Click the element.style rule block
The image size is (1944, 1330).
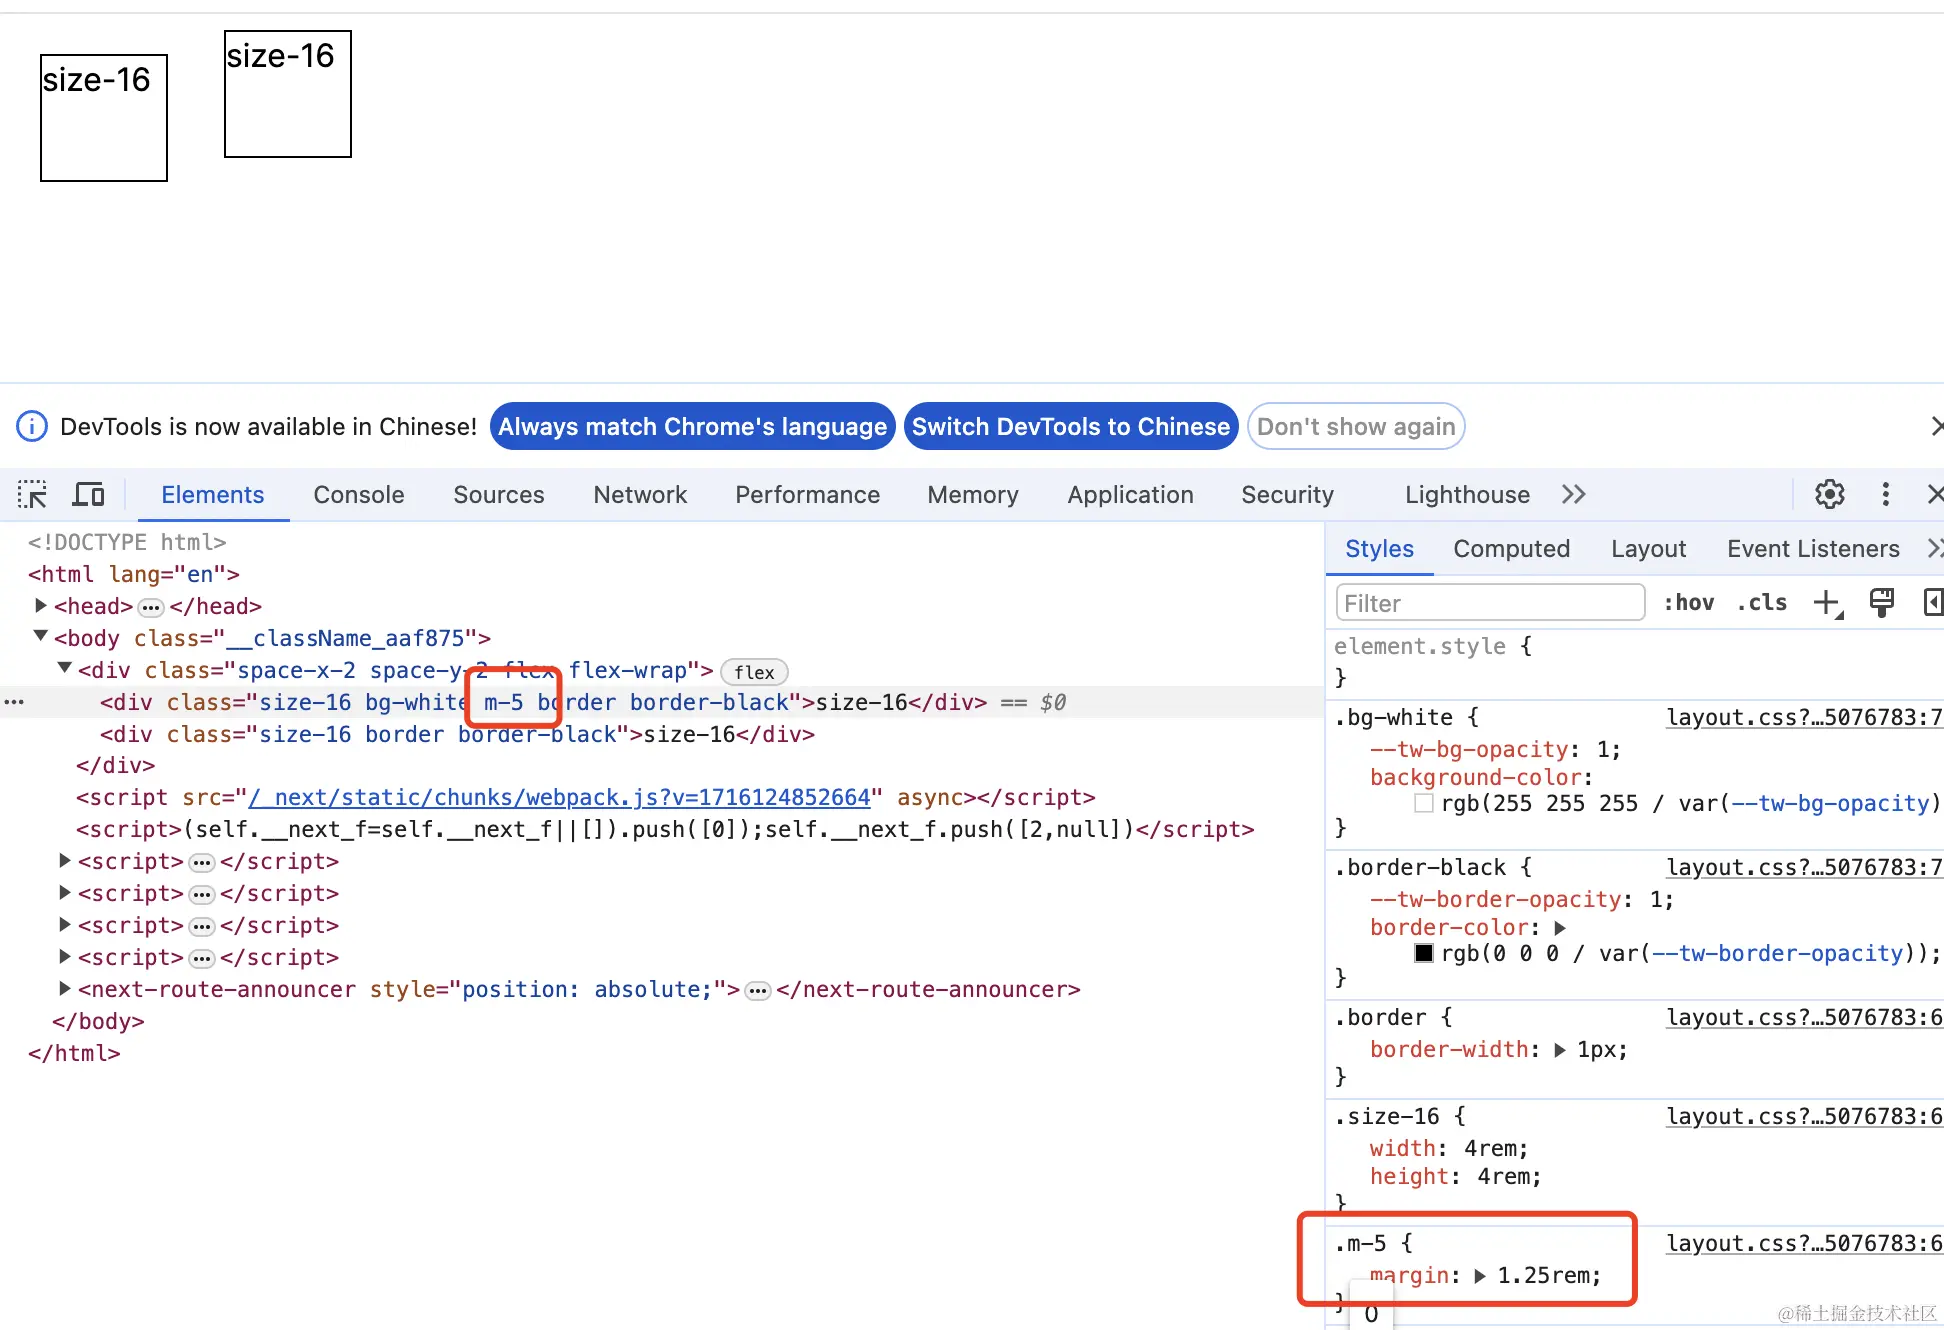(x=1635, y=662)
